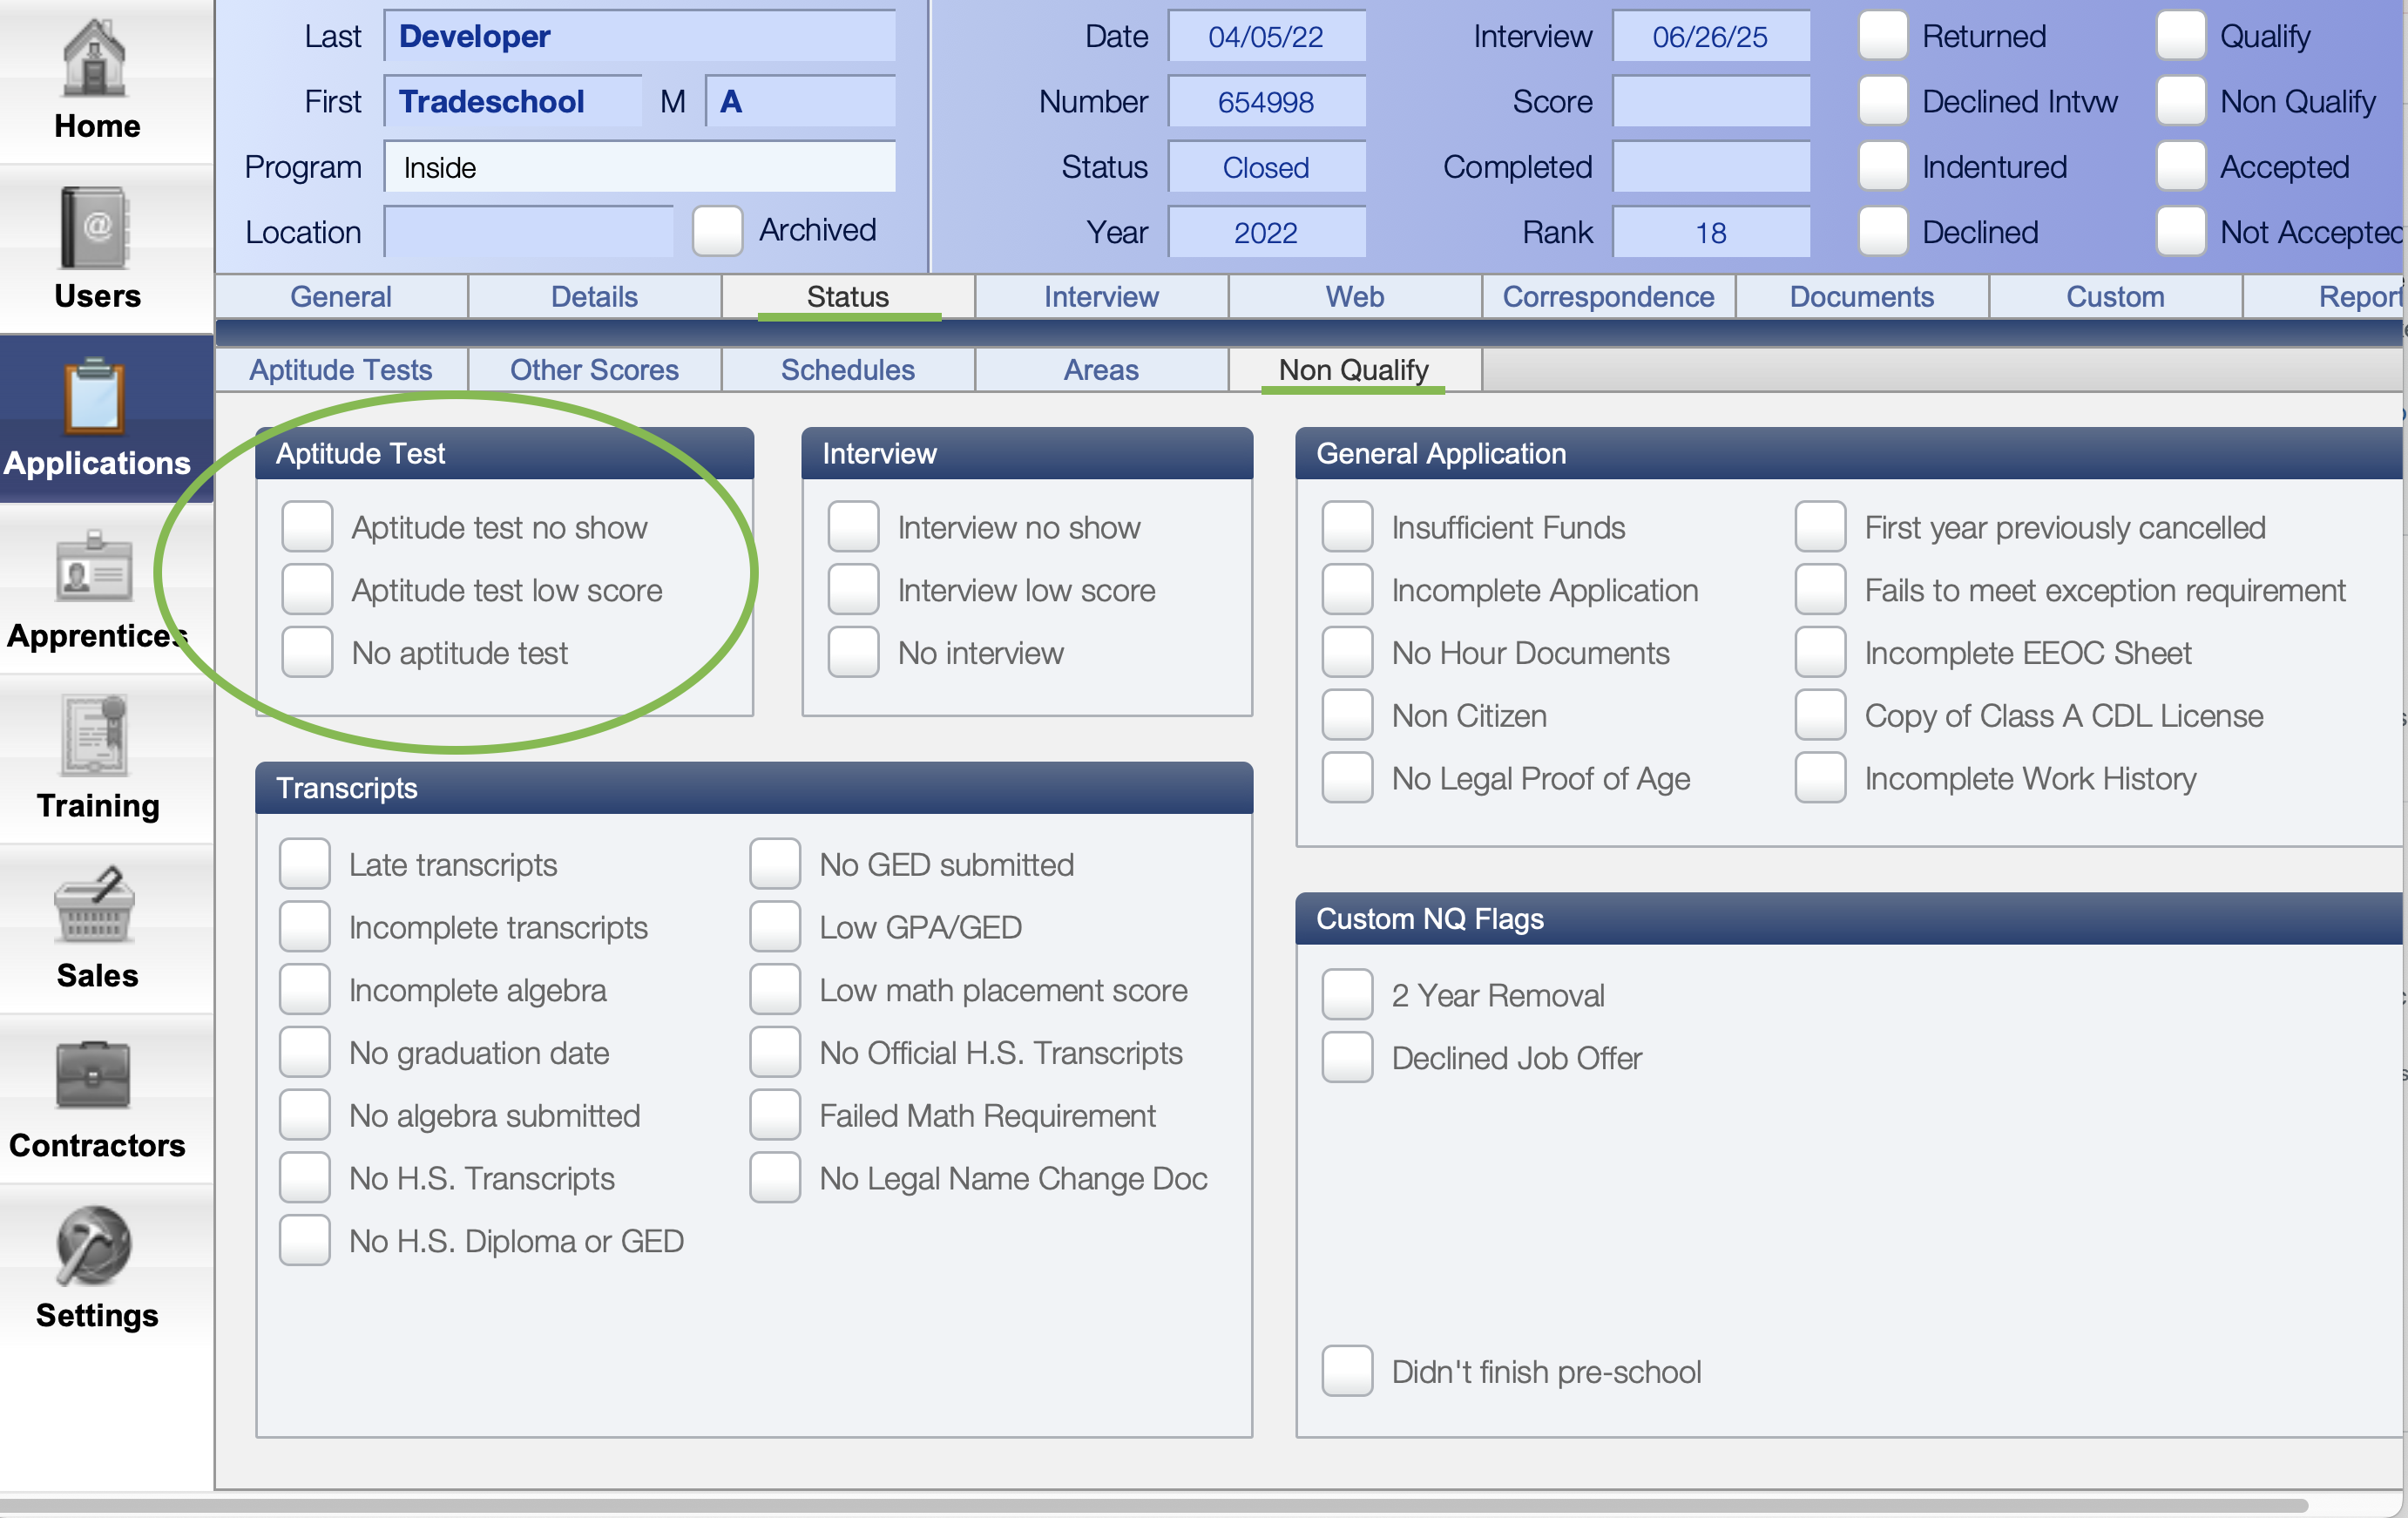Click the Status field showing Closed
The width and height of the screenshot is (2408, 1518).
[x=1267, y=166]
